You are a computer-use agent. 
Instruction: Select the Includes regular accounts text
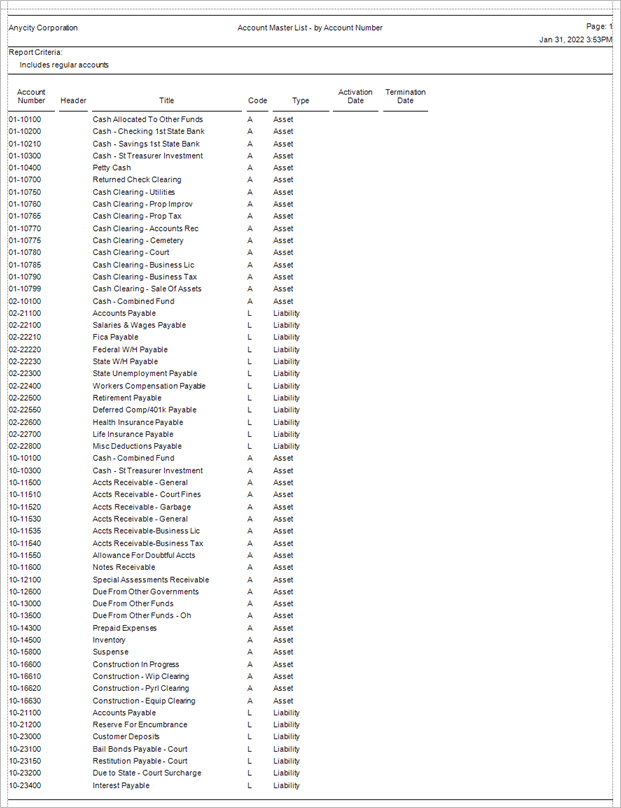[64, 65]
